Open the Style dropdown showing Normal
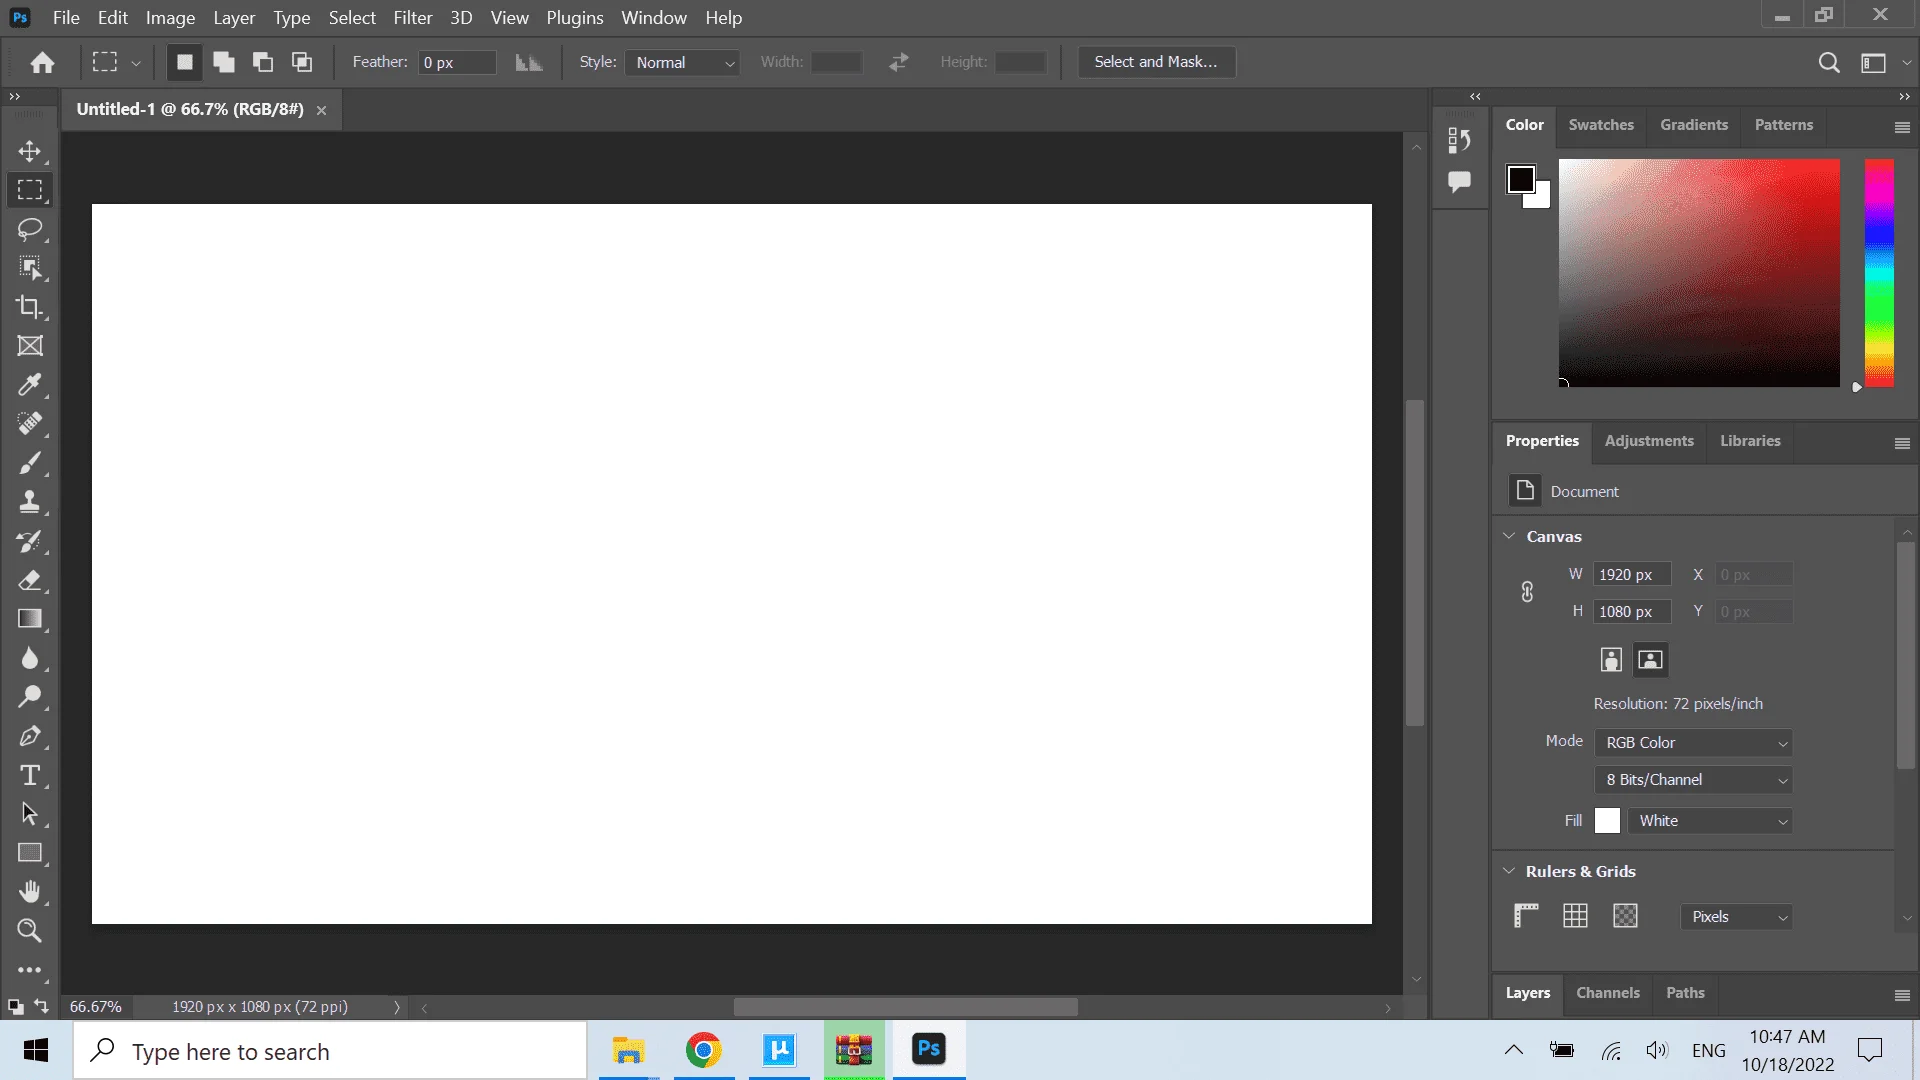 [683, 62]
